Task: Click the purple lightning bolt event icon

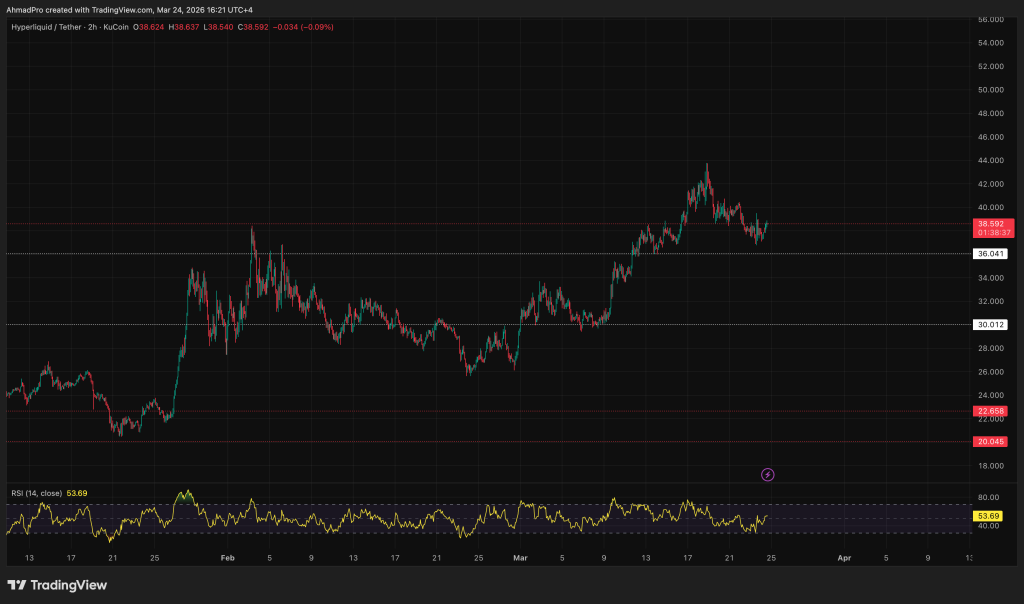Action: (767, 475)
